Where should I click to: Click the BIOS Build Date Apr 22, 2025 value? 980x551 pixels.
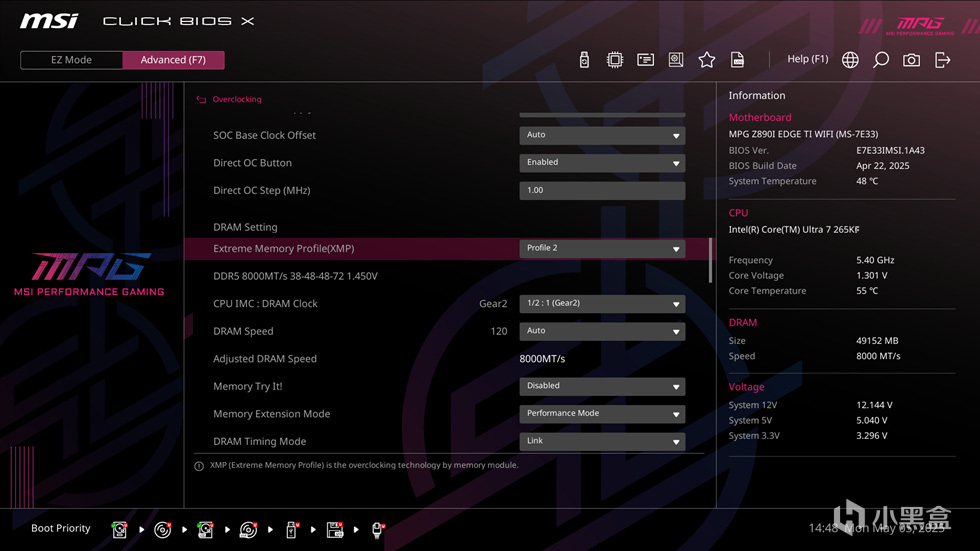[x=882, y=166]
